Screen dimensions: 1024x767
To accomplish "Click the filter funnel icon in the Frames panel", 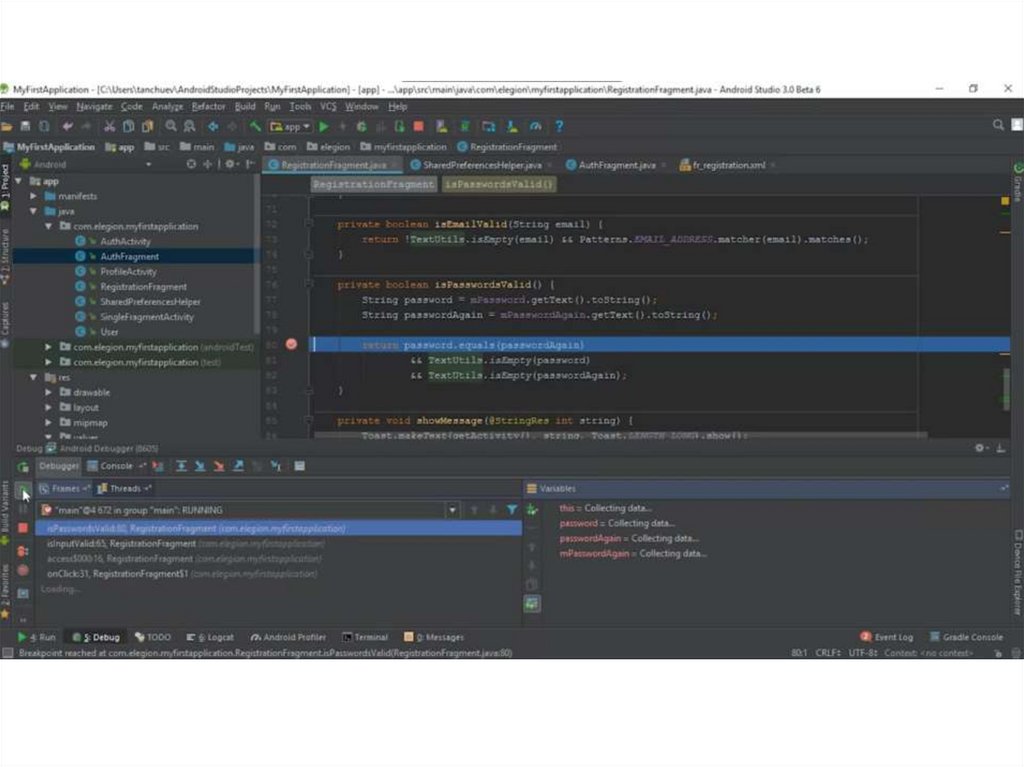I will [512, 510].
